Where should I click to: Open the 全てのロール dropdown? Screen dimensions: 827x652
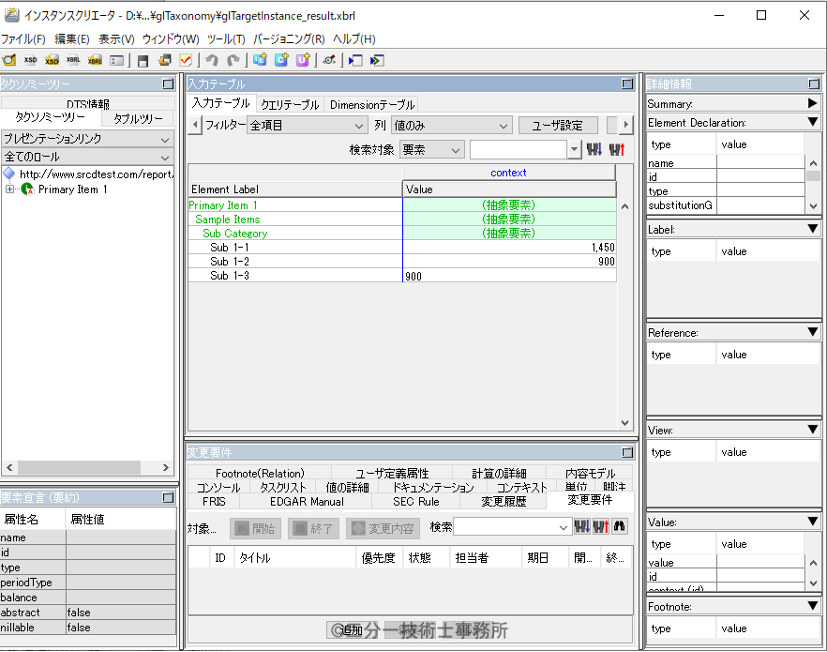click(88, 157)
